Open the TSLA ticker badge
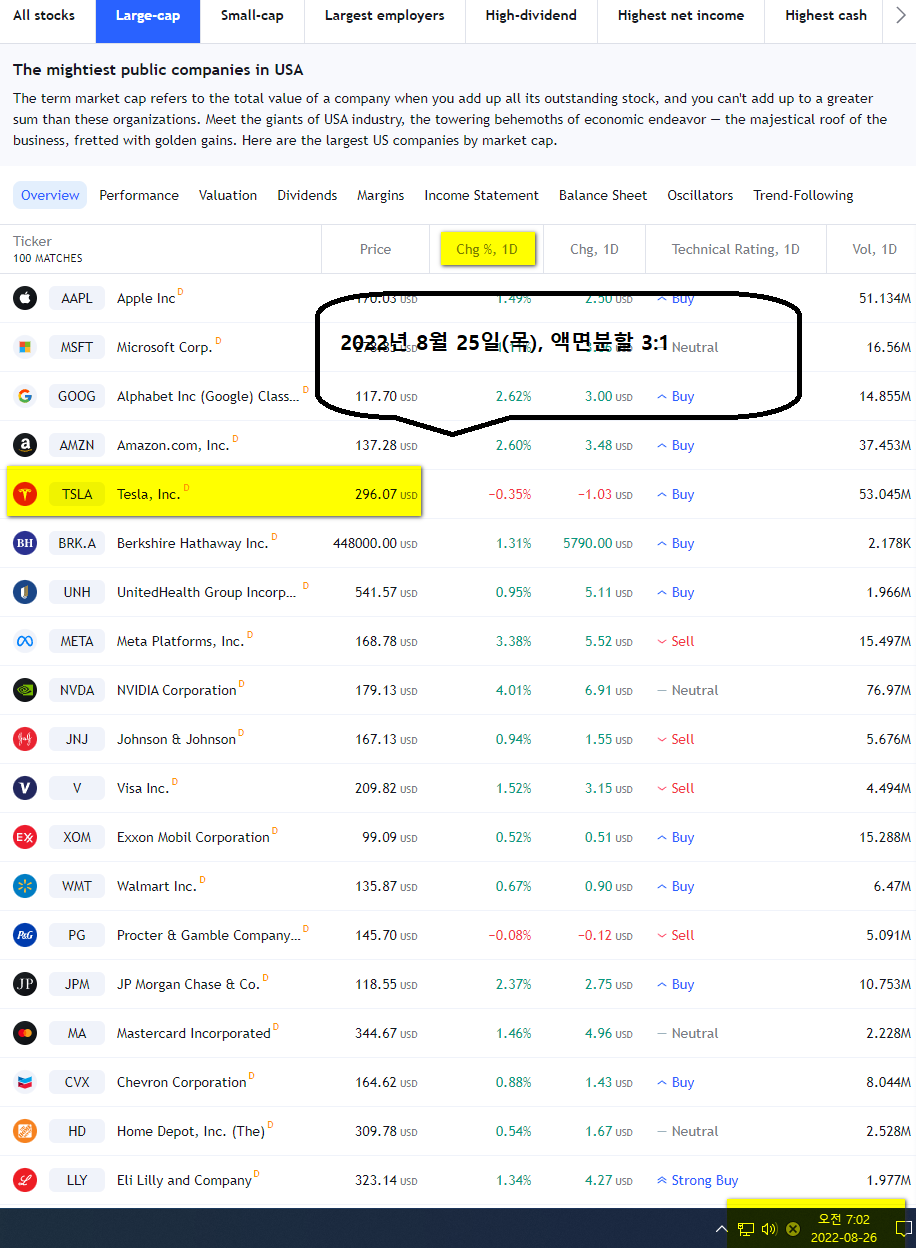Viewport: 916px width, 1248px height. [x=77, y=494]
